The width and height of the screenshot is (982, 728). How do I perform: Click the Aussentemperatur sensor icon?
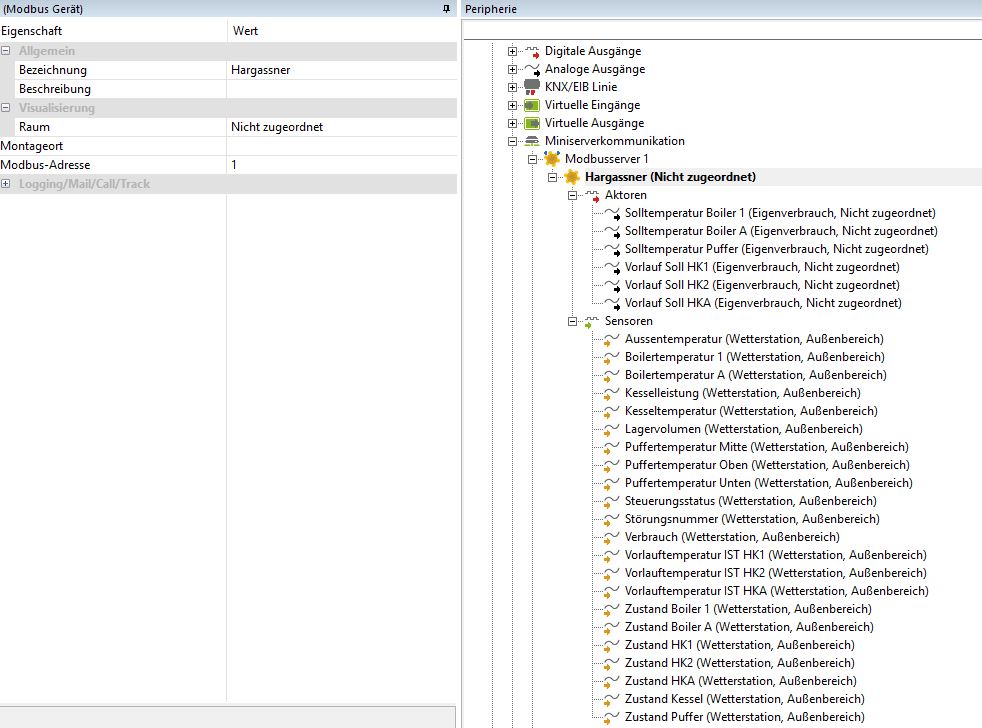tap(611, 340)
